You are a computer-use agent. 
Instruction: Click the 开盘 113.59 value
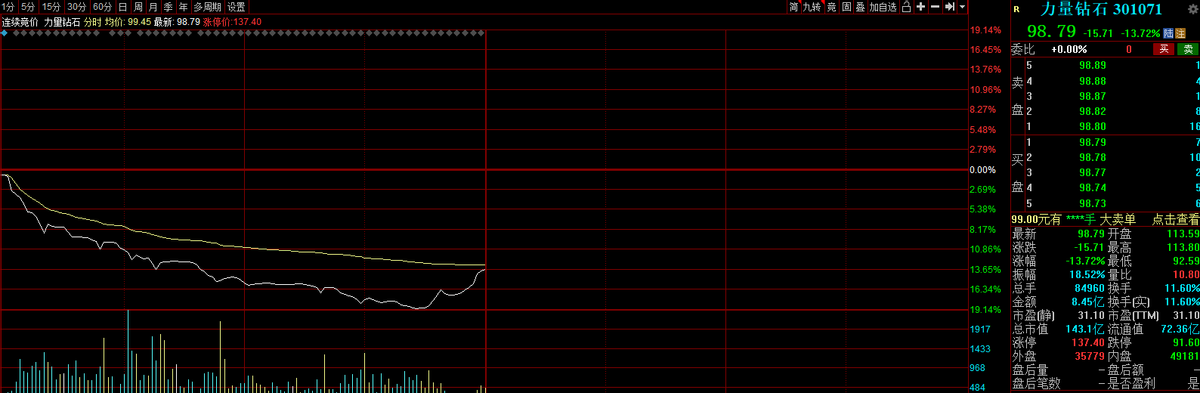pyautogui.click(x=1183, y=233)
